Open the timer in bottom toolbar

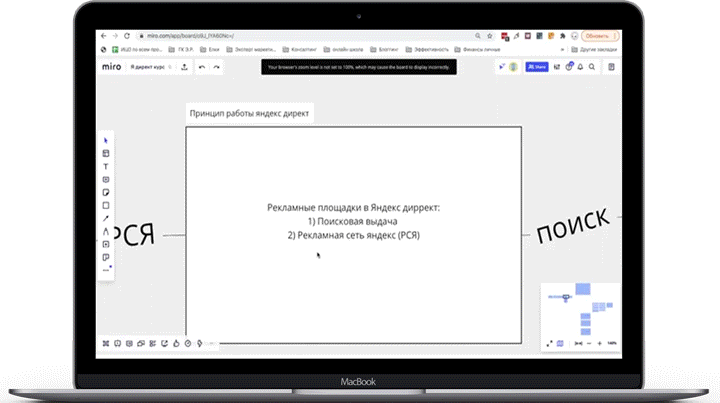tap(188, 343)
